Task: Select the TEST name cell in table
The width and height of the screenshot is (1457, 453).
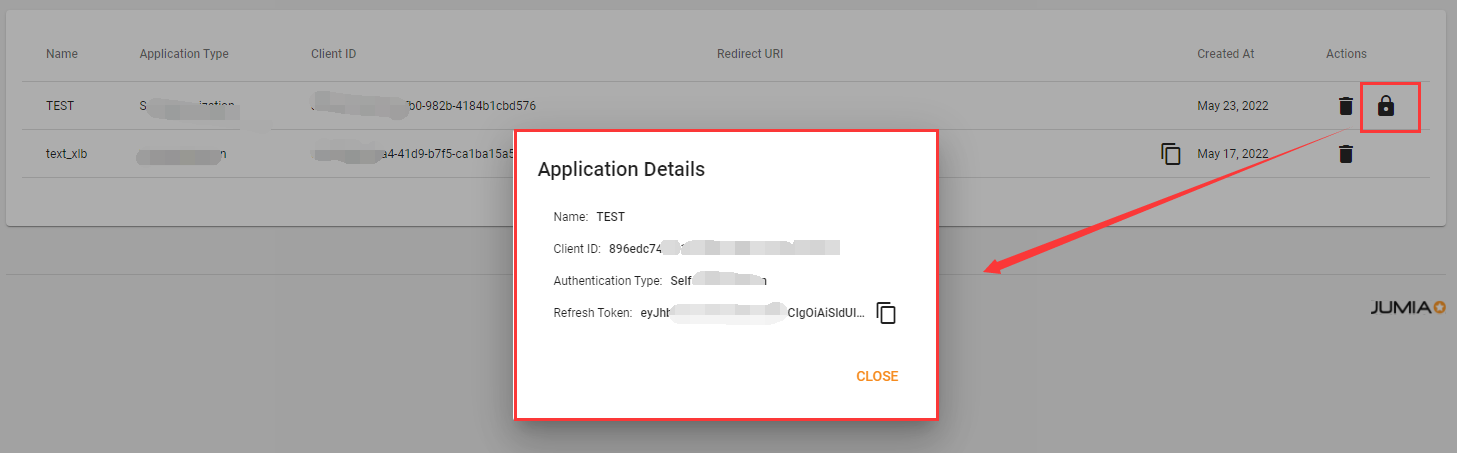Action: pos(60,106)
